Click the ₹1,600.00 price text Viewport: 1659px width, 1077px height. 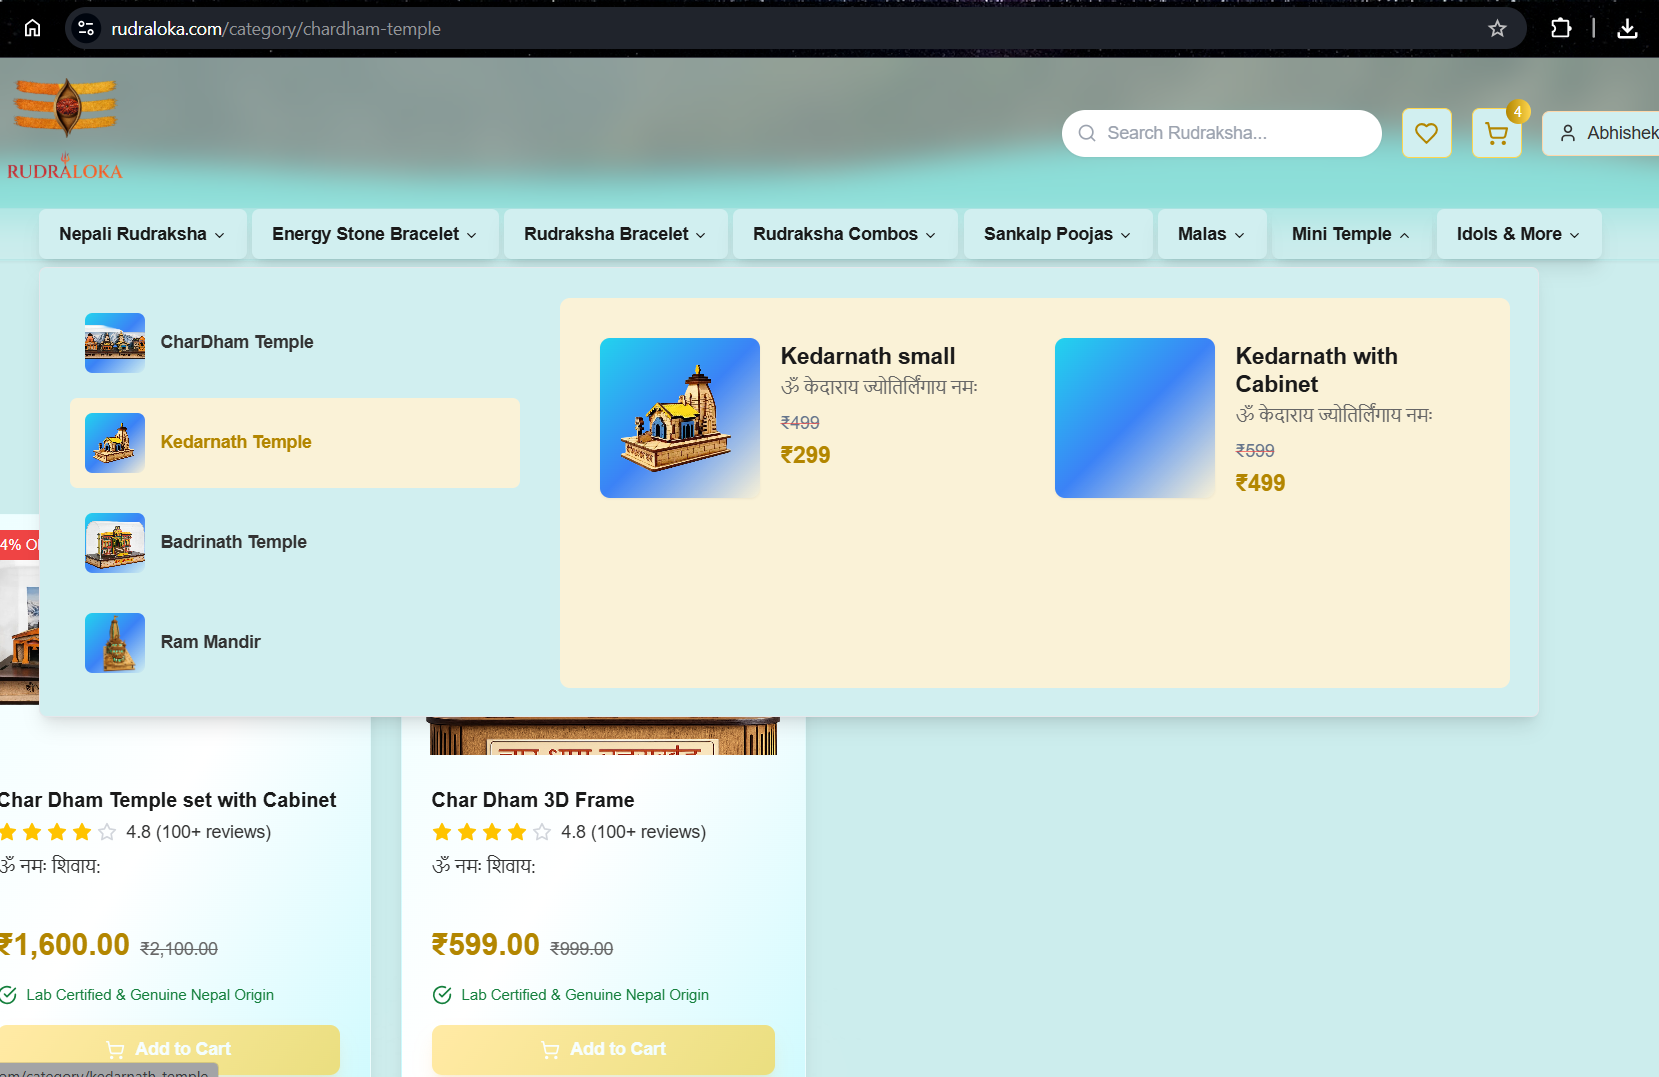coord(64,945)
